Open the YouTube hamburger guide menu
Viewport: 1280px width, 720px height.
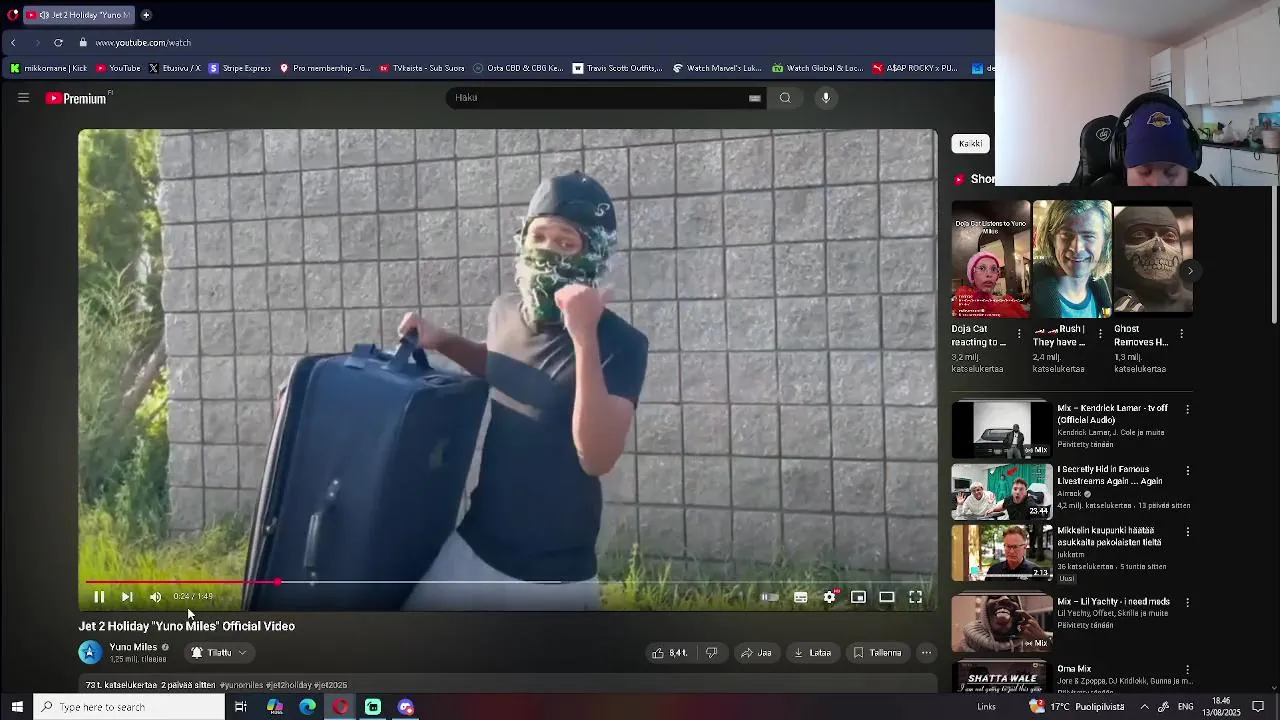point(23,97)
